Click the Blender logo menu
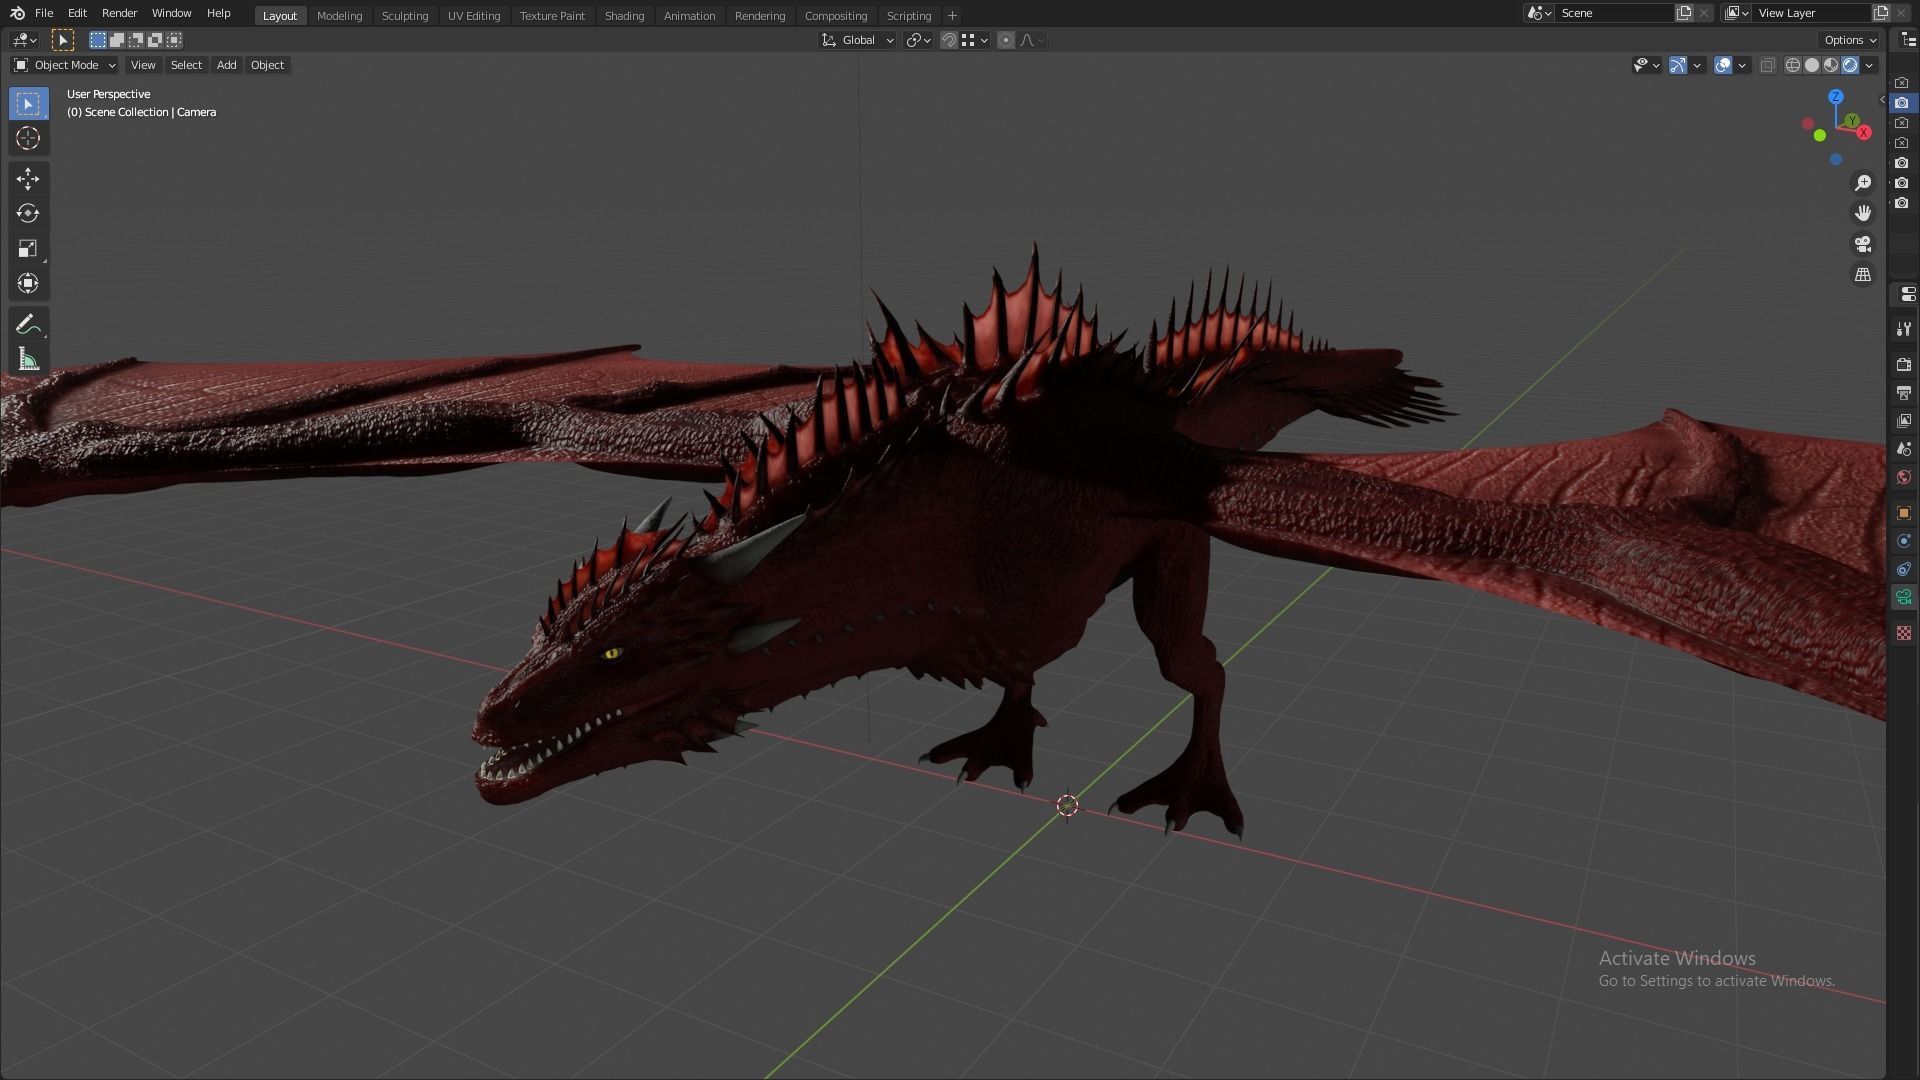The image size is (1920, 1080). point(17,13)
